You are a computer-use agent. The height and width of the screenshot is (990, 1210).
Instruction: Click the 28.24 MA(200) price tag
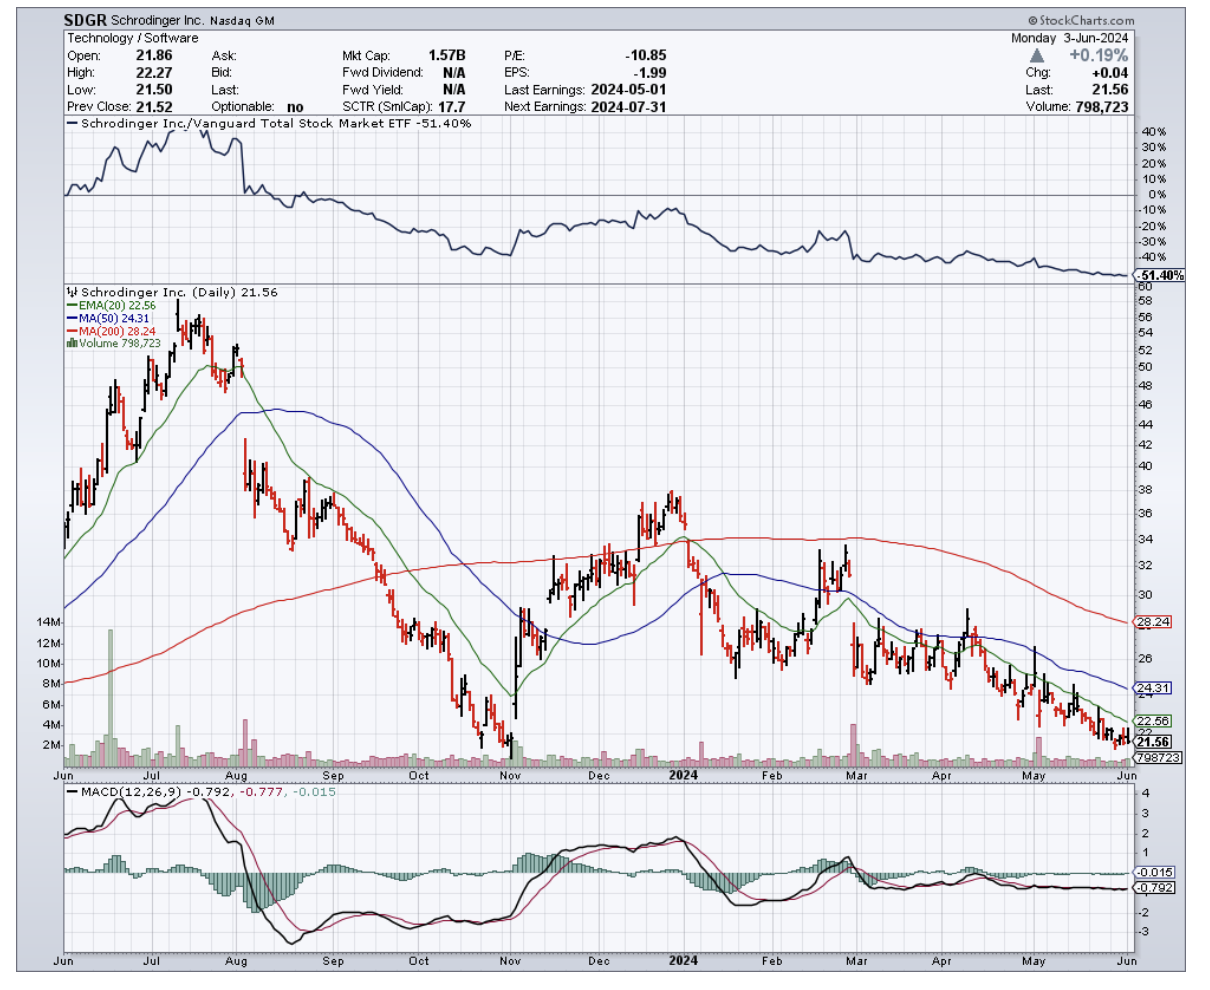coord(1153,622)
